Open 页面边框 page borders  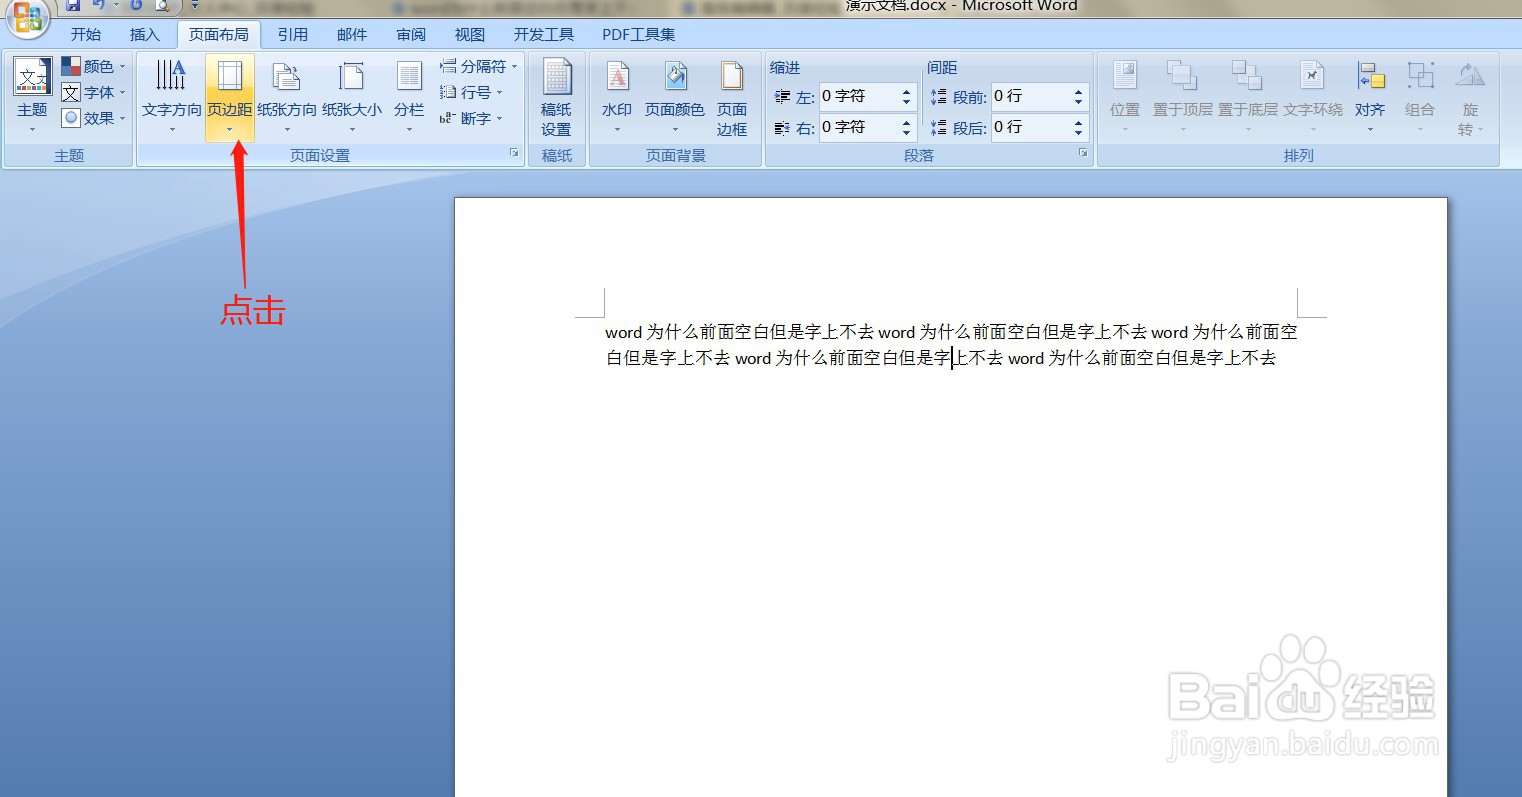click(x=732, y=97)
